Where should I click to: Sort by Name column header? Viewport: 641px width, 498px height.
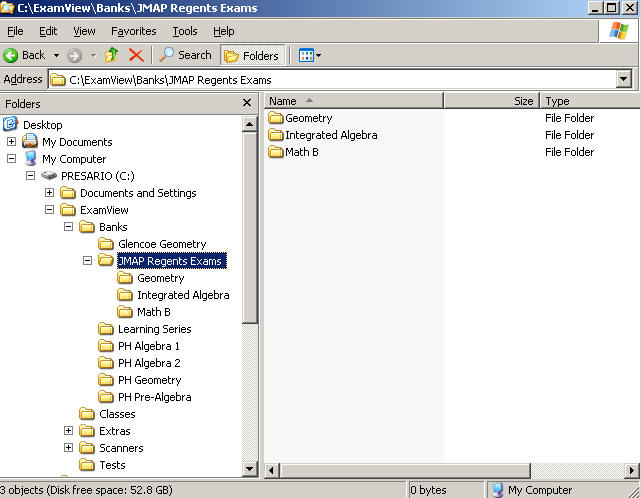click(x=354, y=101)
